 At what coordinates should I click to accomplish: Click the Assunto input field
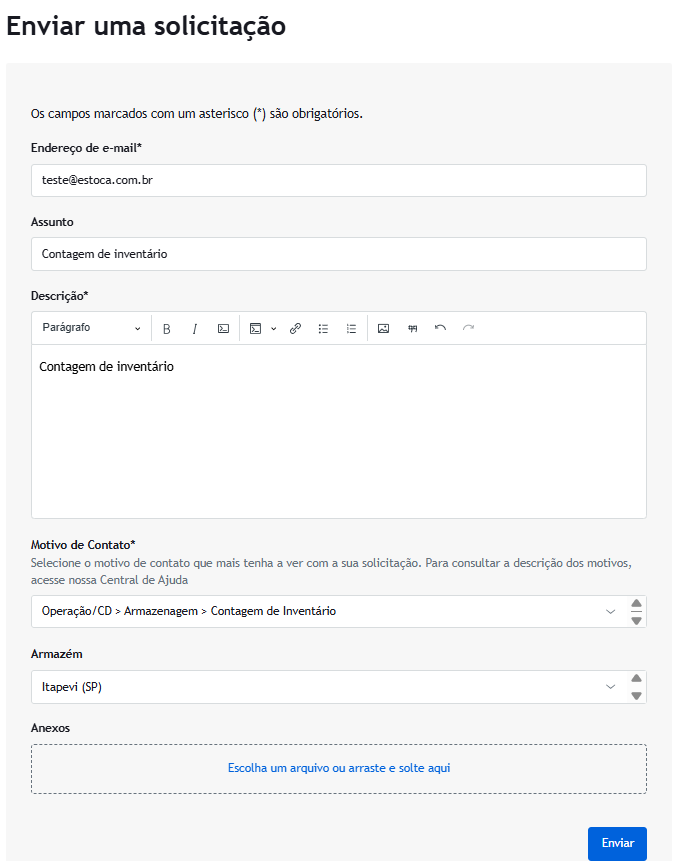click(x=338, y=254)
